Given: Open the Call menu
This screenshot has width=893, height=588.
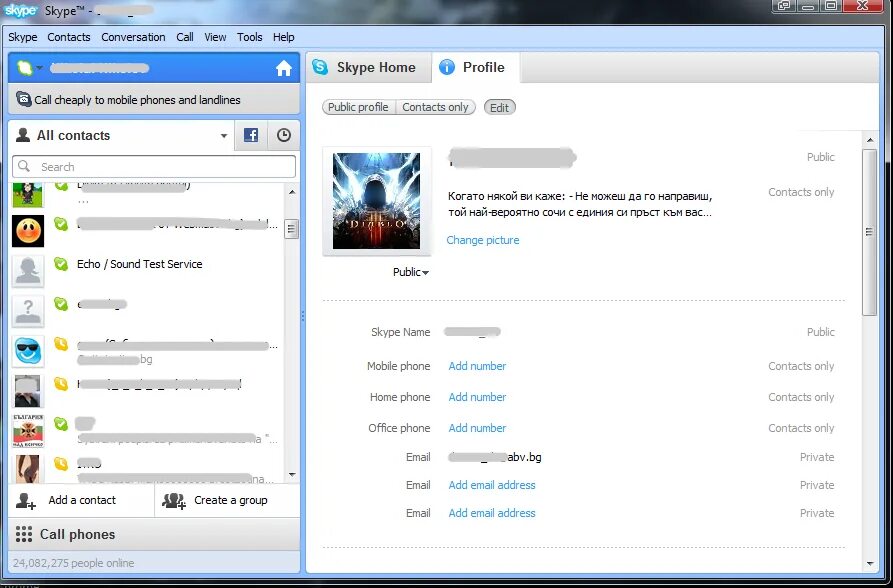Looking at the screenshot, I should coord(185,37).
